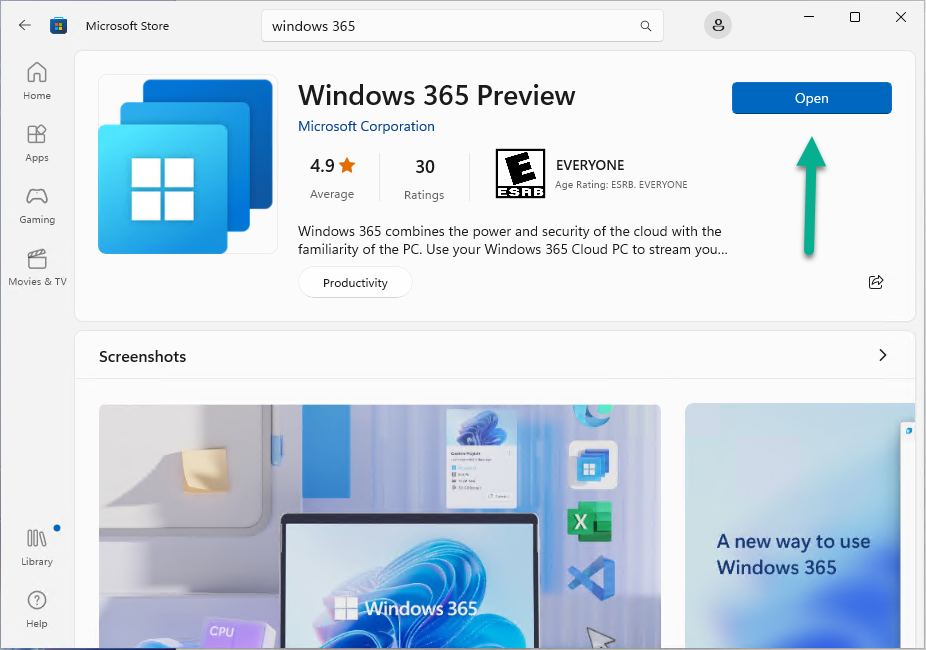926x650 pixels.
Task: Open the Microsoft Corporation publisher link
Action: click(x=366, y=126)
